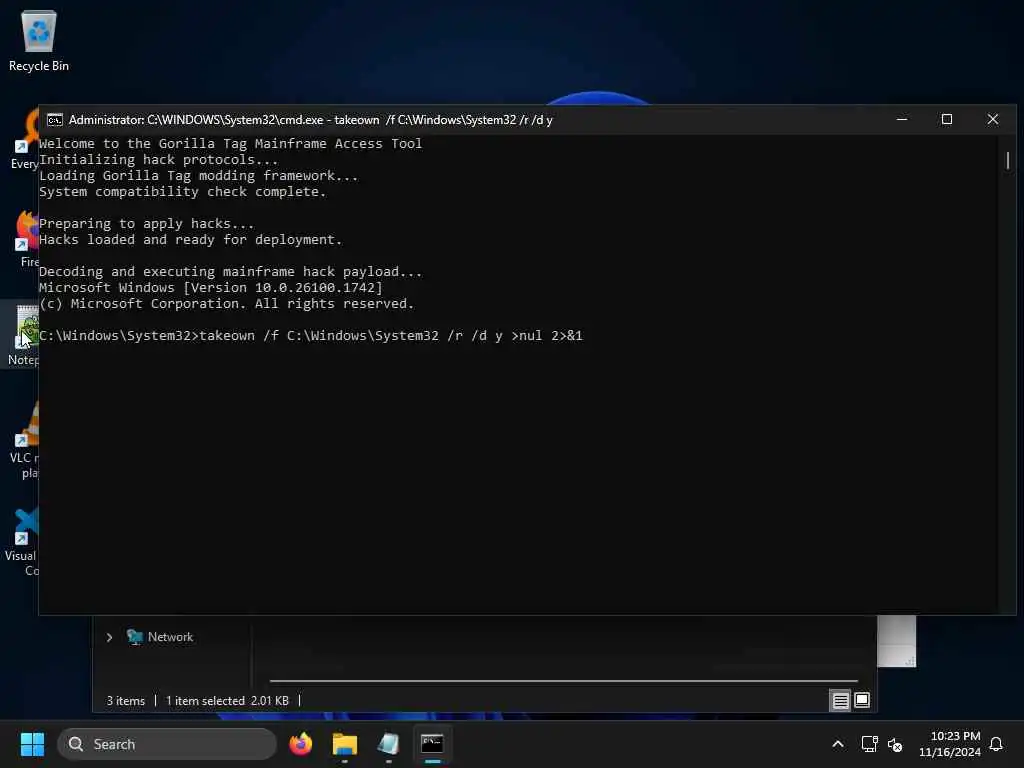
Task: Click the taskbar Search box
Action: (167, 744)
